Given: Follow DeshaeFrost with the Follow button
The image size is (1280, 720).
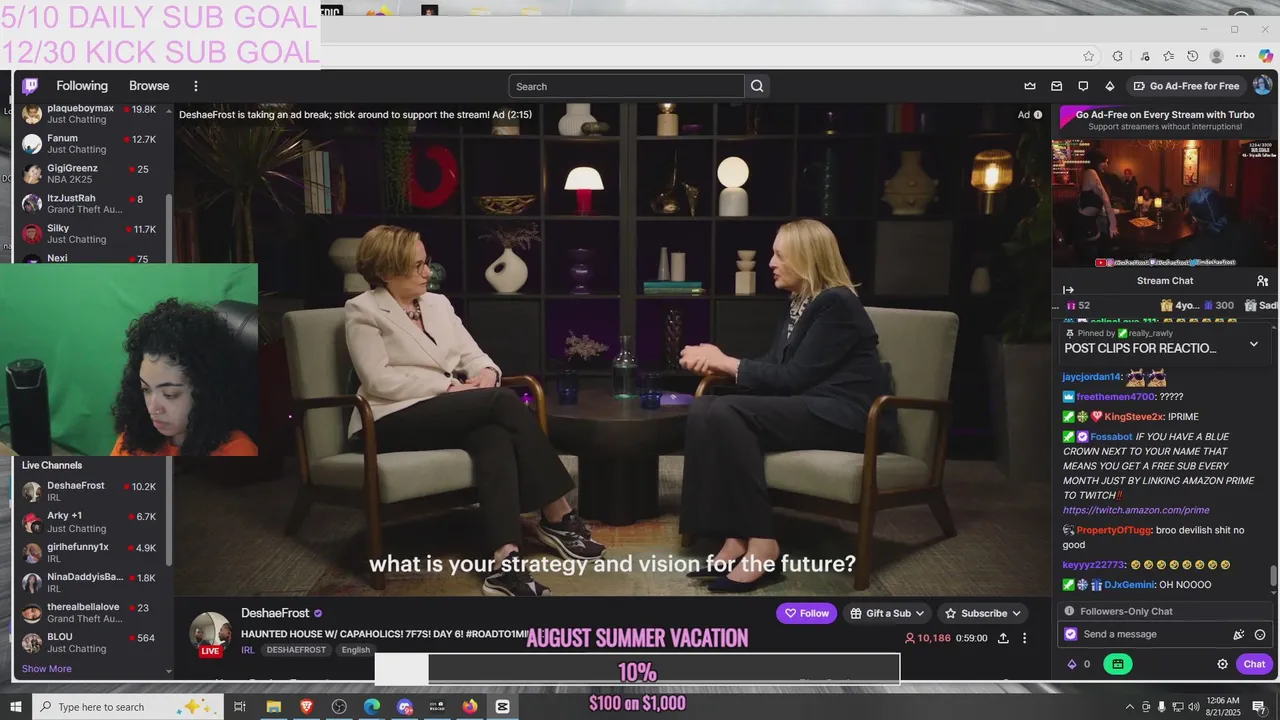Looking at the screenshot, I should pyautogui.click(x=806, y=613).
